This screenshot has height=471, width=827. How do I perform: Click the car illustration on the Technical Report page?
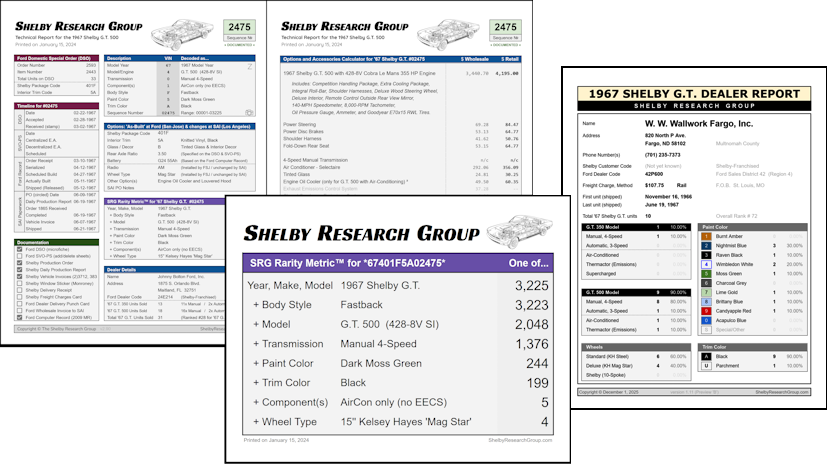182,34
